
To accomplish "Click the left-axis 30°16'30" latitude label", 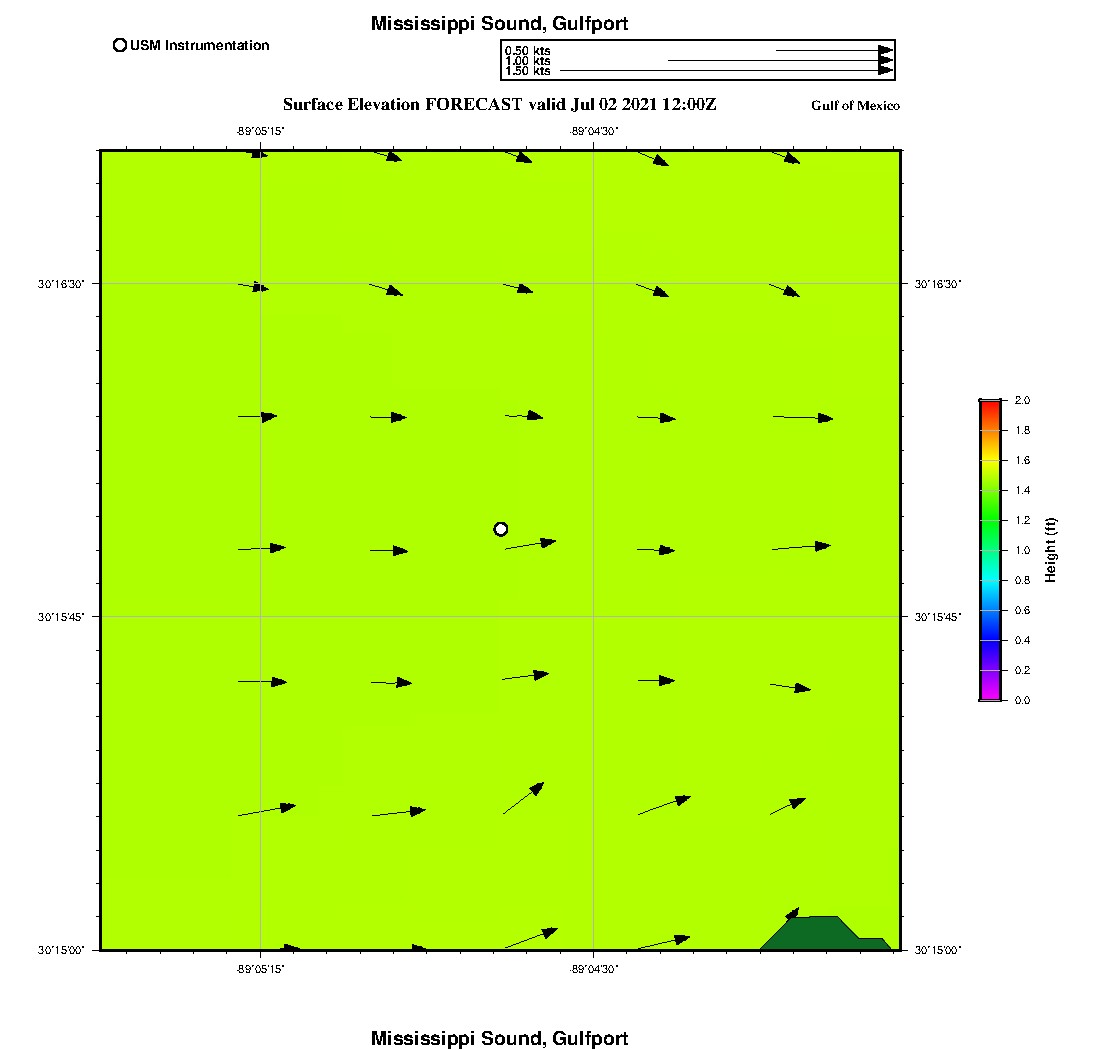I will [x=62, y=284].
